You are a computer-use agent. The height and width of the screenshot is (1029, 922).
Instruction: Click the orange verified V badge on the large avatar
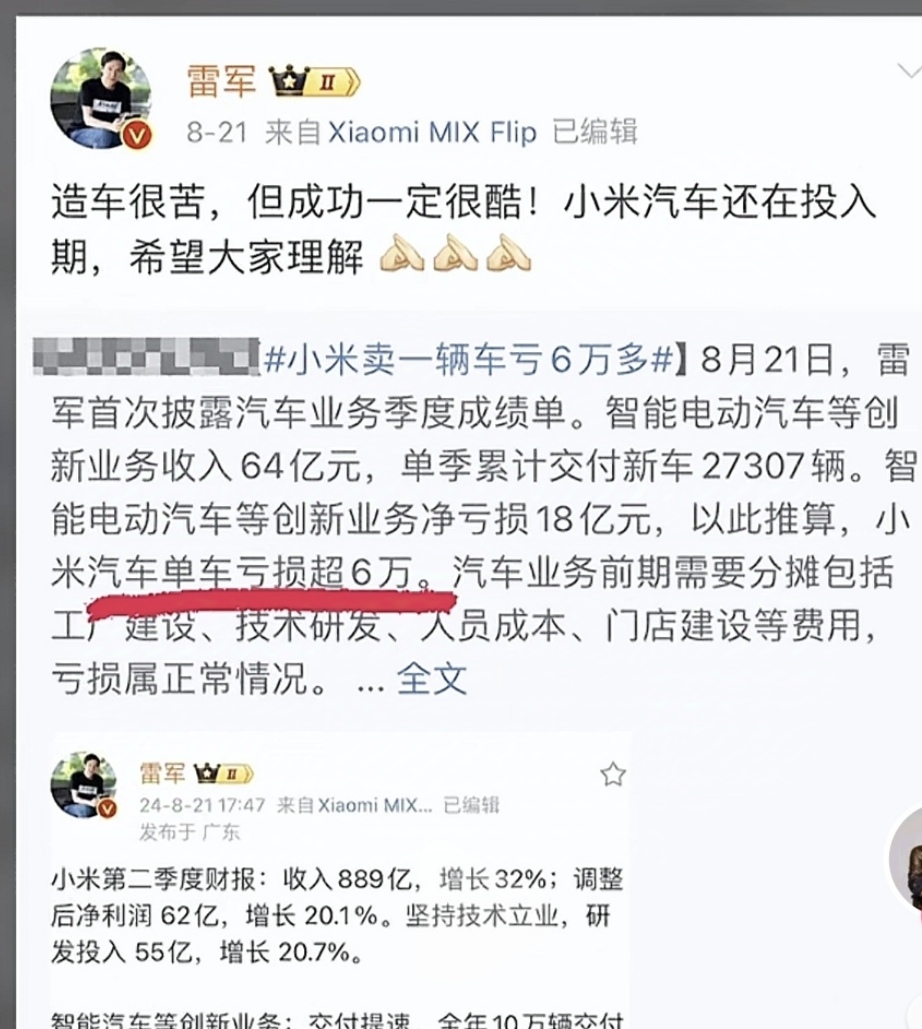137,136
